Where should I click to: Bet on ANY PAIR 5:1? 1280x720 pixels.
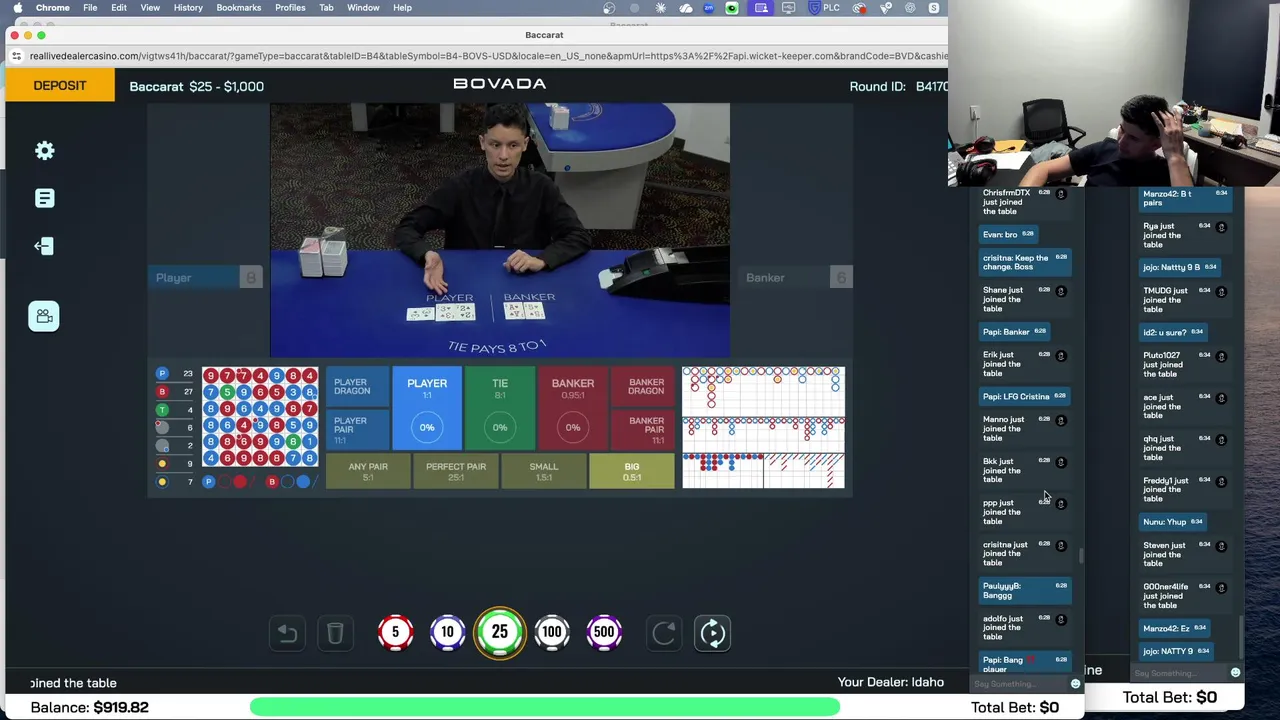368,470
